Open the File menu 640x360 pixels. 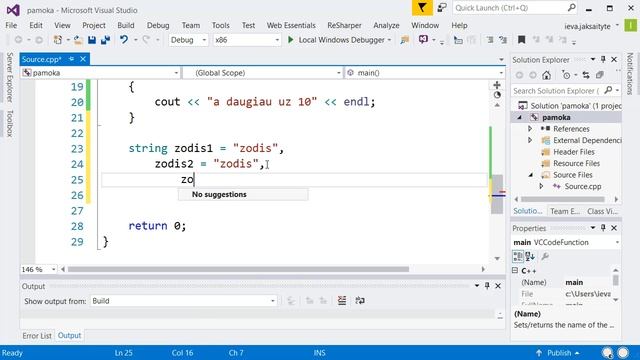point(11,25)
